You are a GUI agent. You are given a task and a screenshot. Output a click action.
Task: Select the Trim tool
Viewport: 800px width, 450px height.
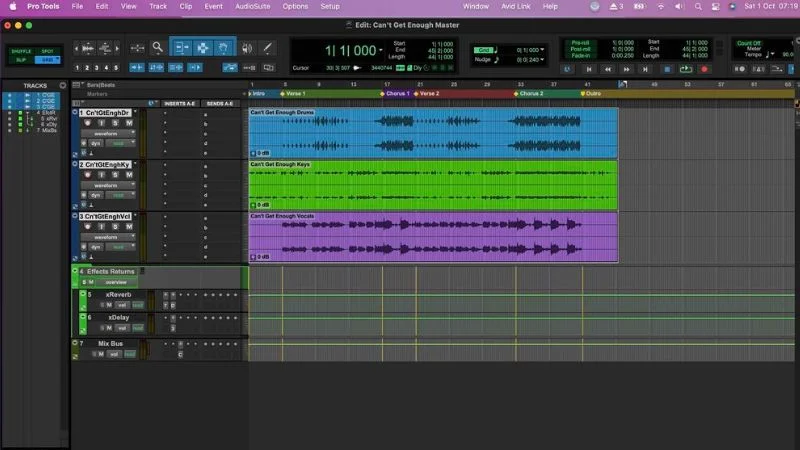pyautogui.click(x=182, y=48)
